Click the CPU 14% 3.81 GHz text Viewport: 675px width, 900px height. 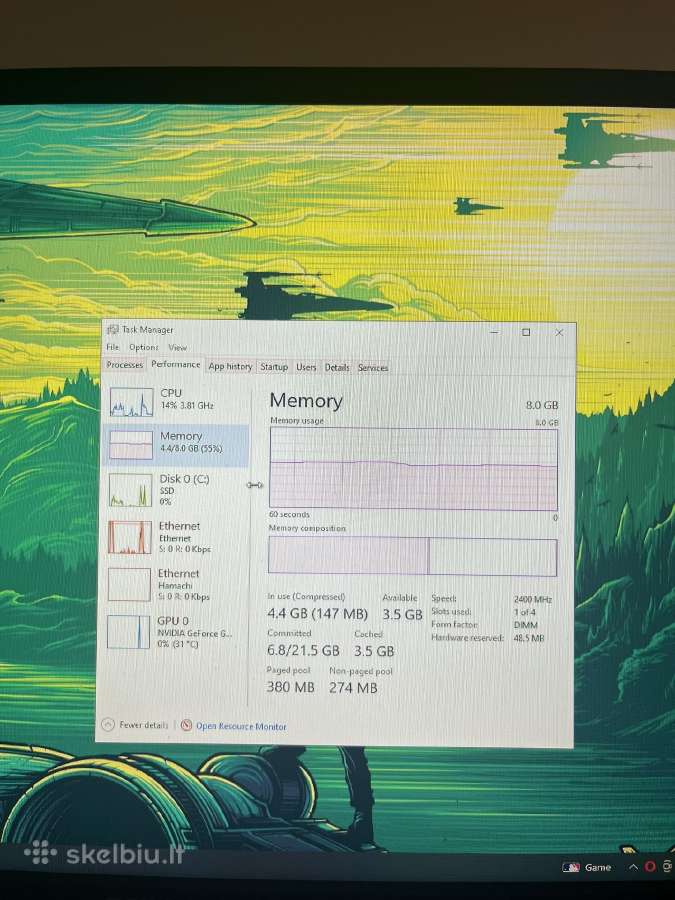(x=187, y=405)
